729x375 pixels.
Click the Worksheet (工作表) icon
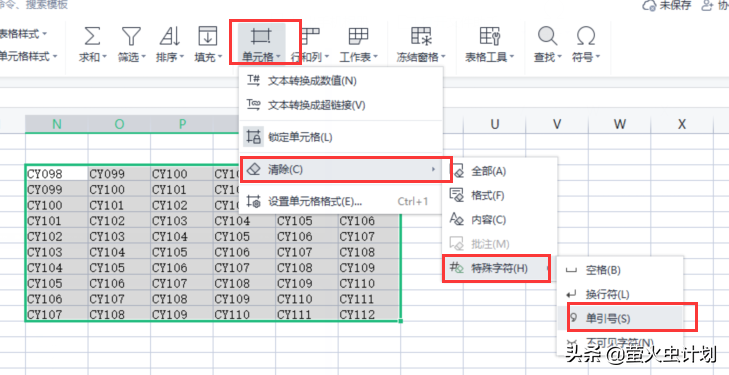pos(358,36)
